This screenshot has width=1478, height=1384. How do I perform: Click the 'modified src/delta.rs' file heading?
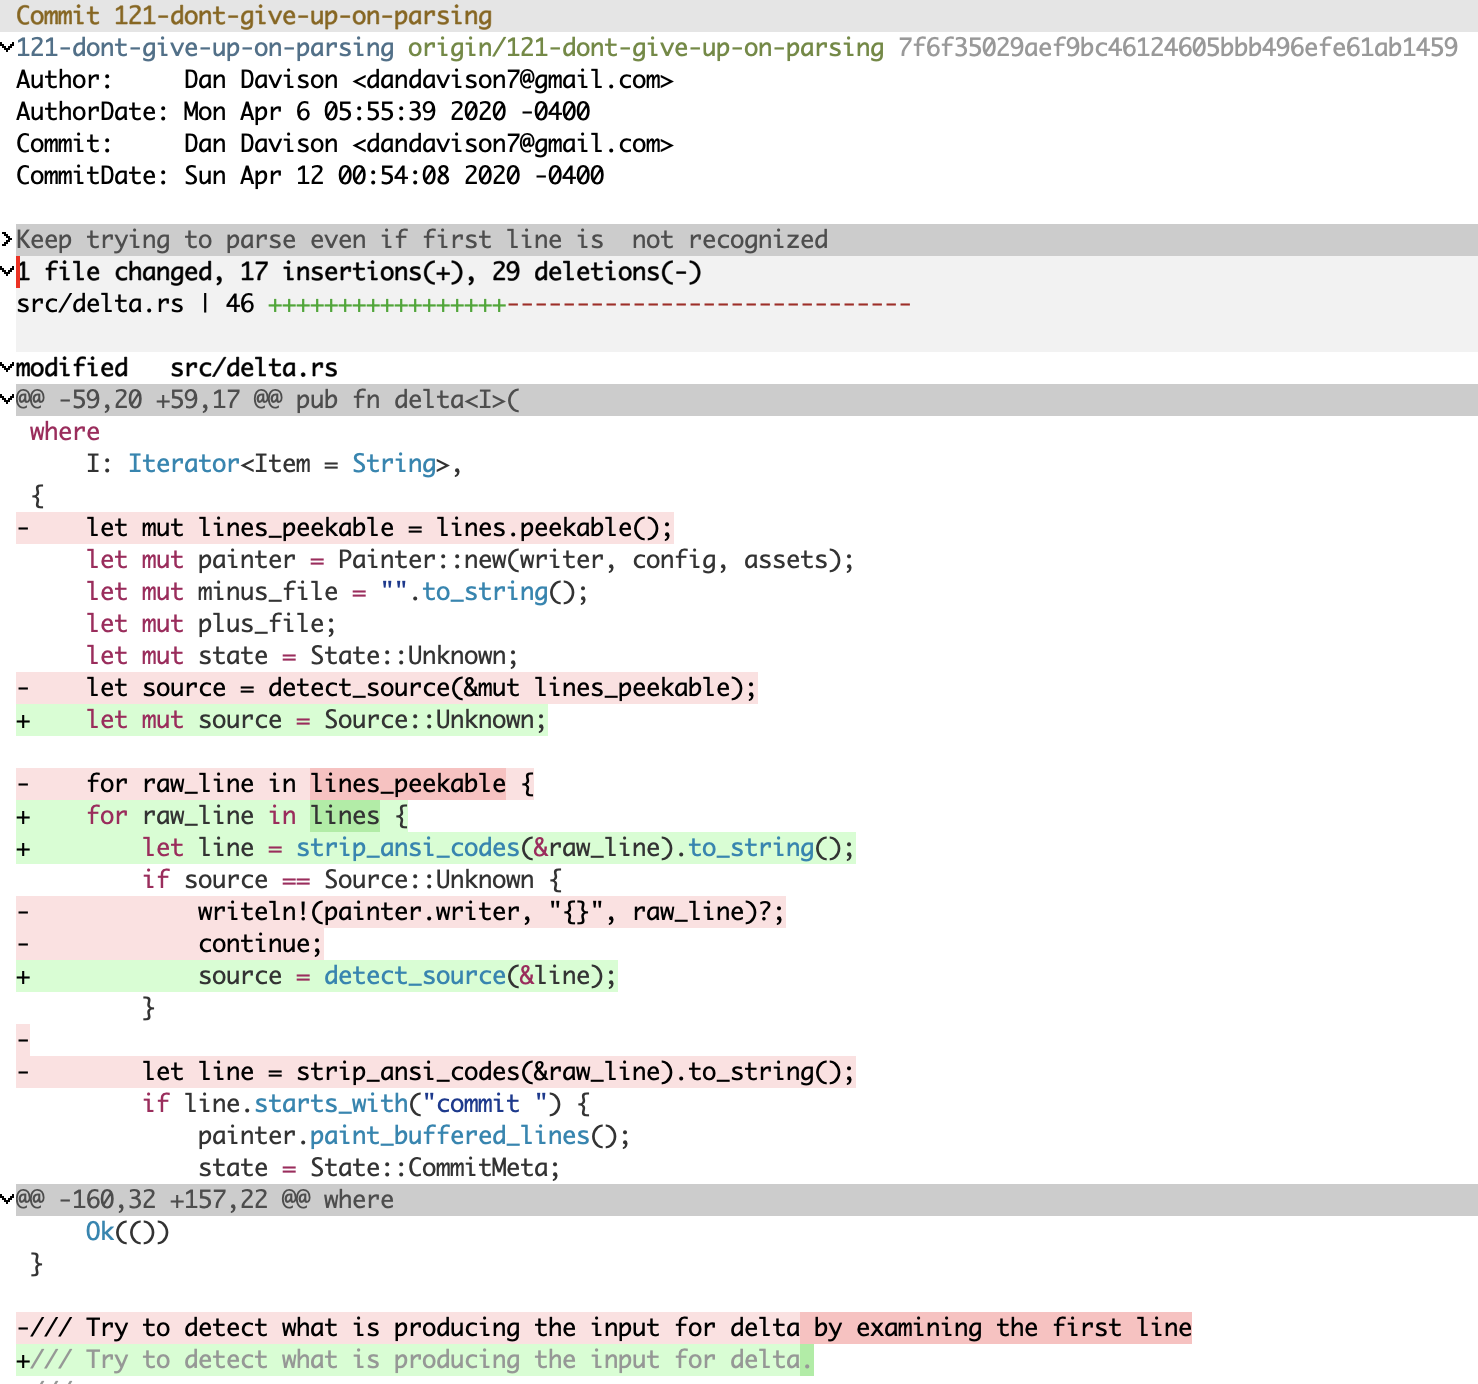177,367
